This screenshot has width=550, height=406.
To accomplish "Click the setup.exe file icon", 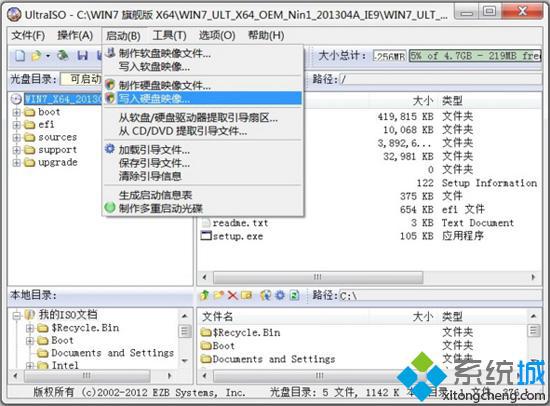I will click(206, 235).
